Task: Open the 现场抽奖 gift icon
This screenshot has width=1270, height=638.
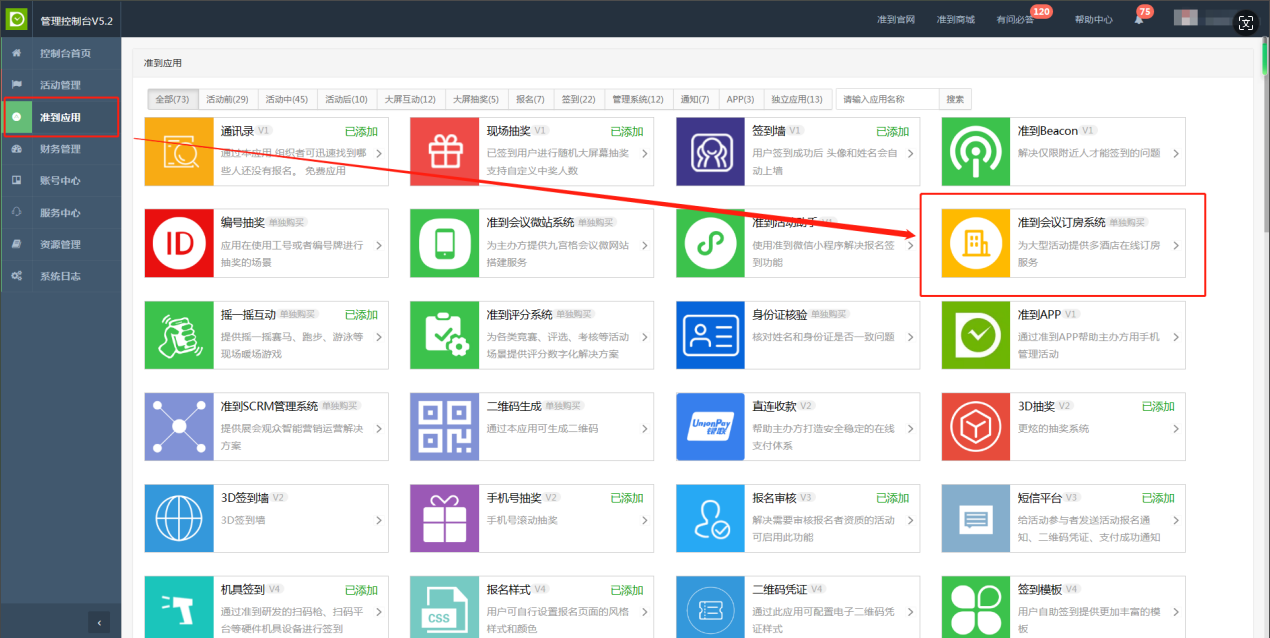Action: 445,151
